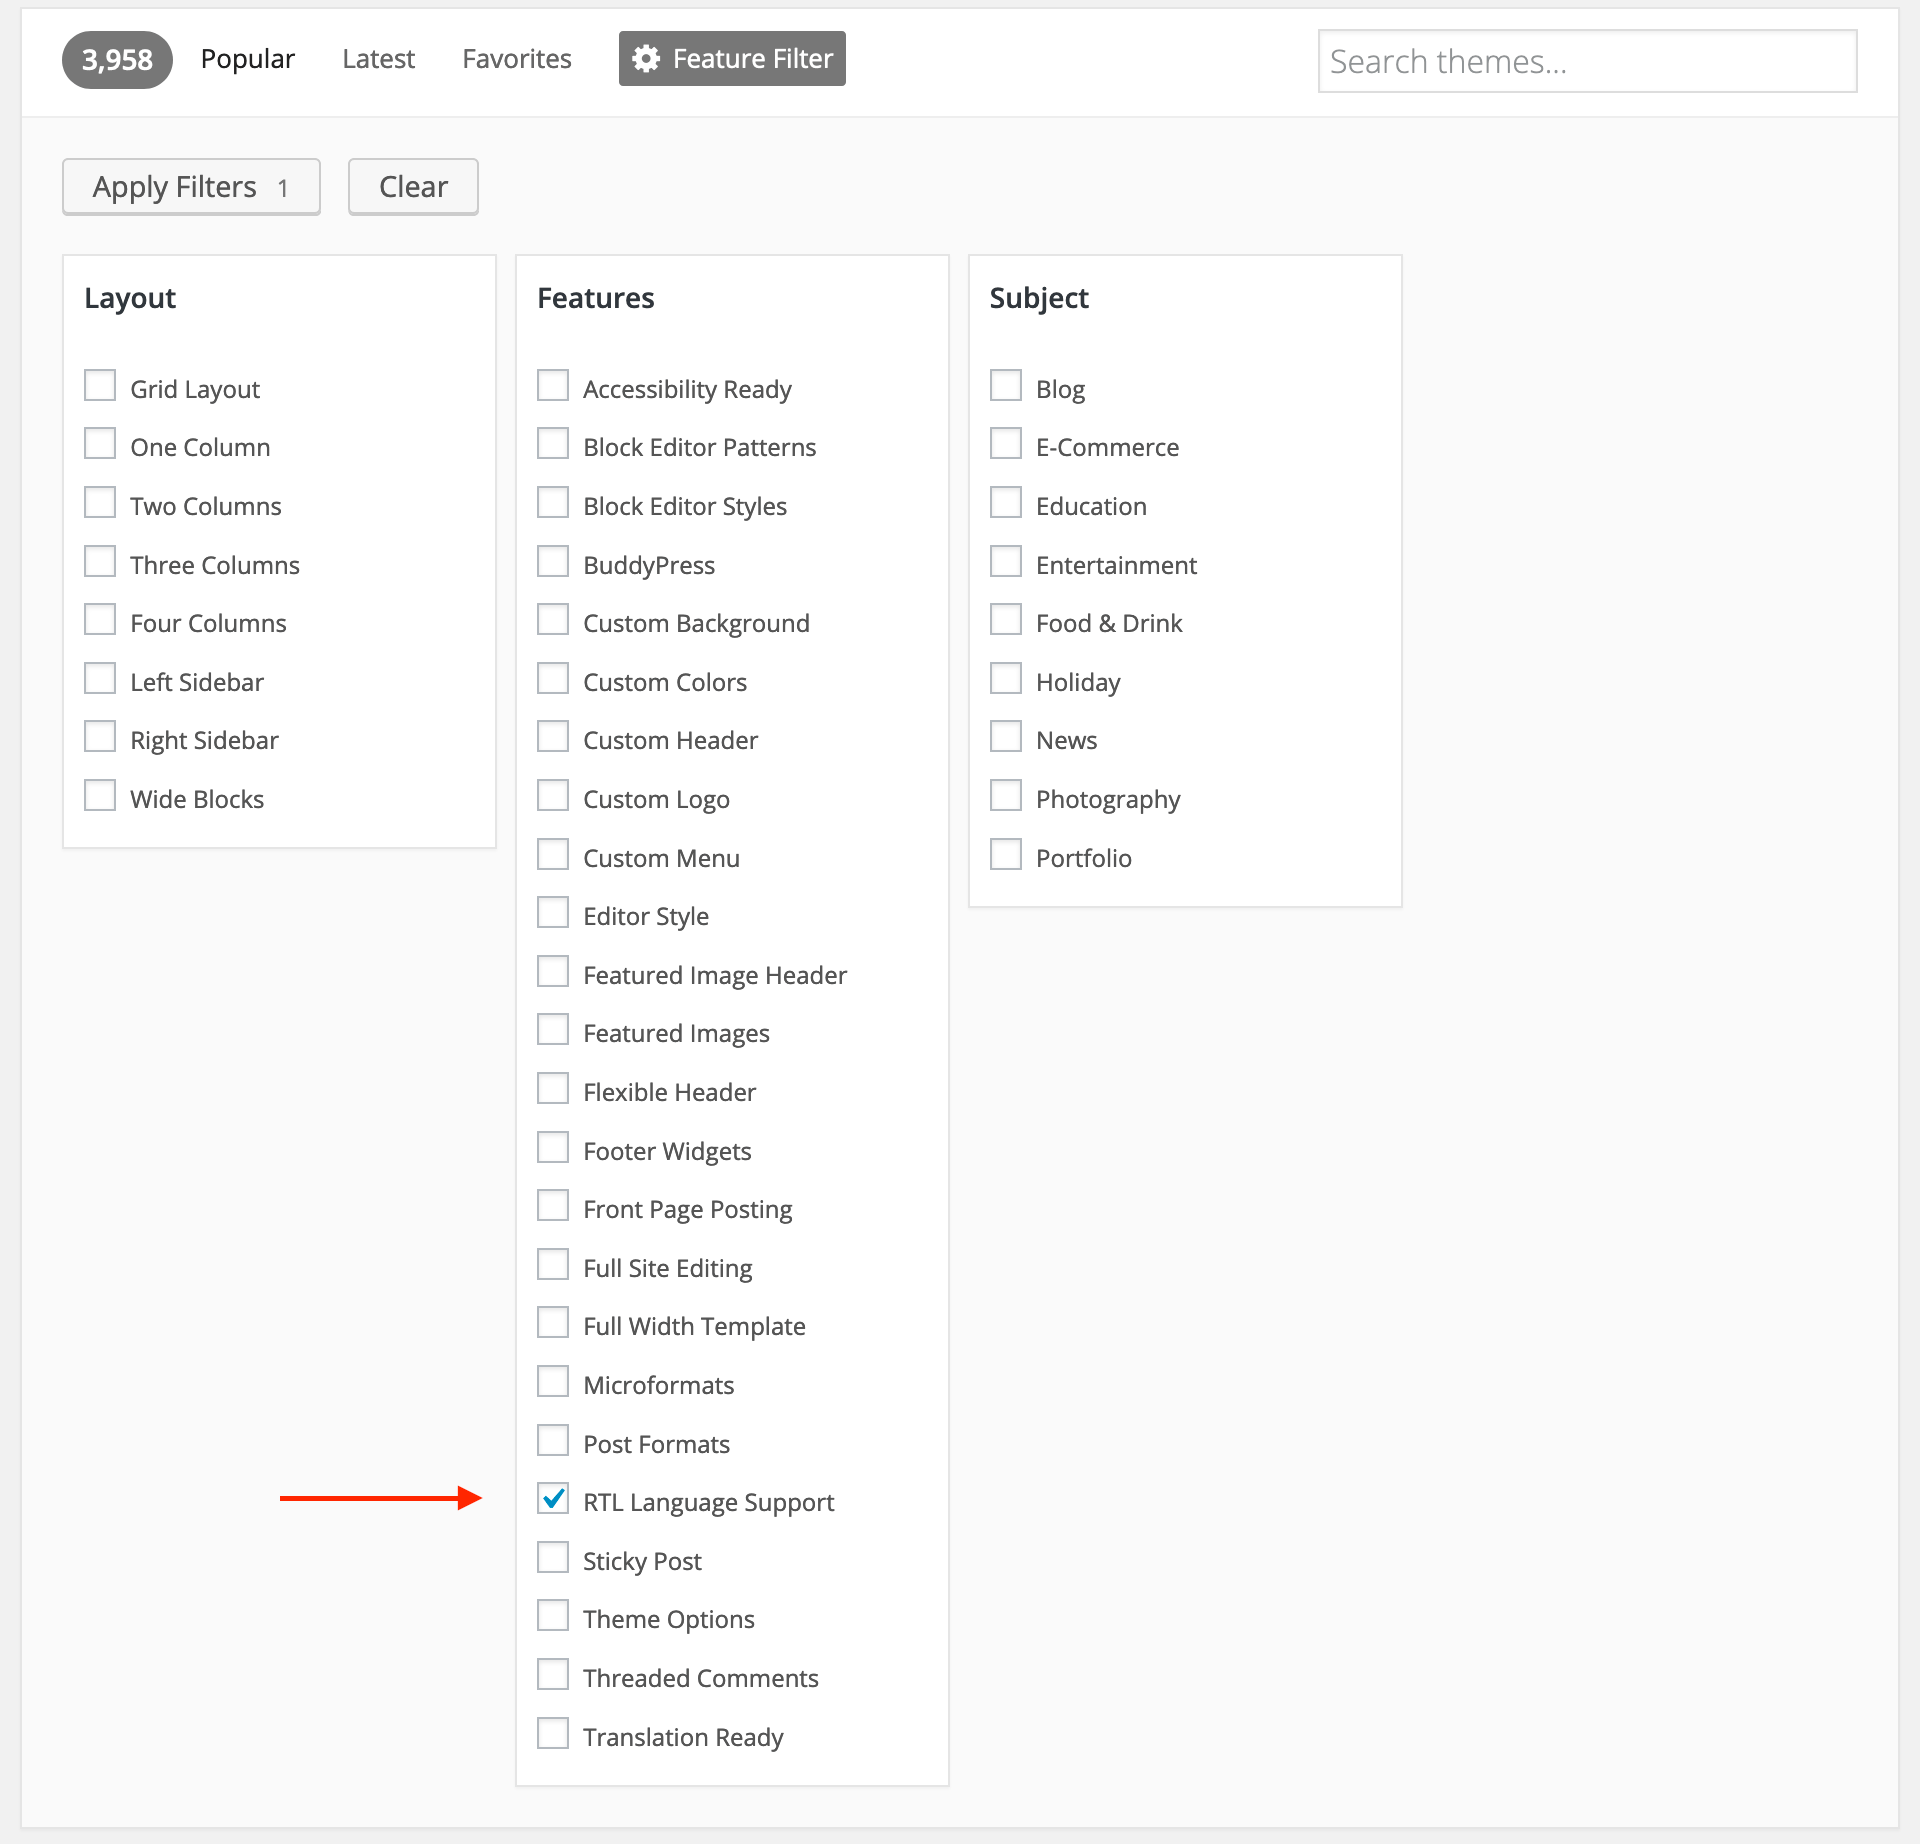
Task: Tick the Portfolio subject checkbox
Action: tap(1006, 854)
